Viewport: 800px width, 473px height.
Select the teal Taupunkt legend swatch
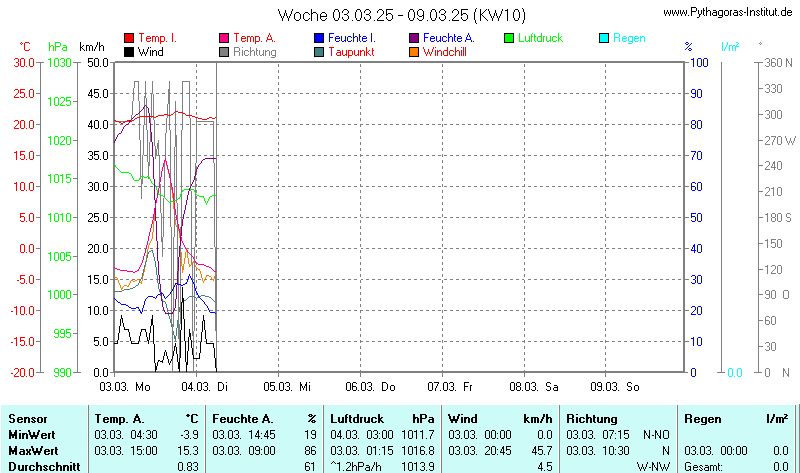pos(319,51)
